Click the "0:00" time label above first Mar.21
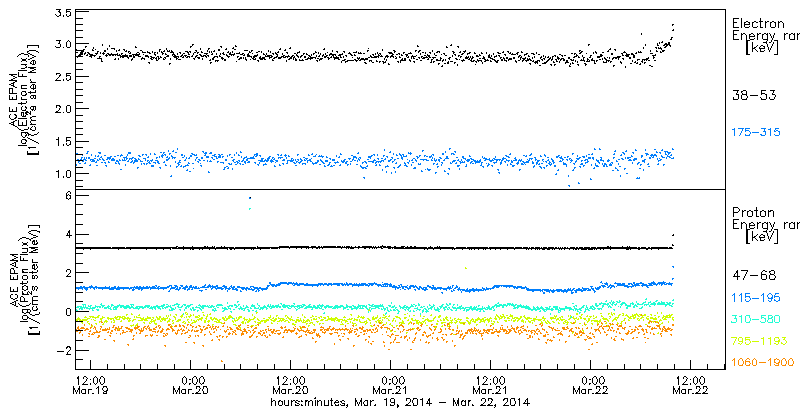 pyautogui.click(x=393, y=381)
